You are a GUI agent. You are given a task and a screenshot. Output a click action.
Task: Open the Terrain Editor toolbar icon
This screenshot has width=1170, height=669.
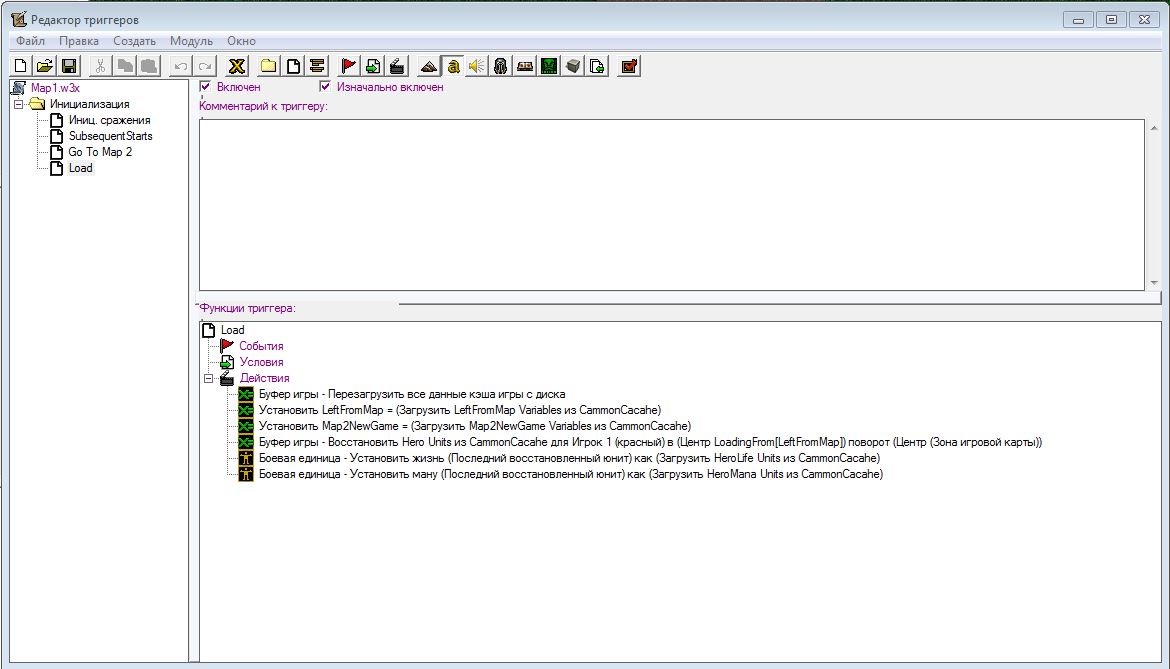coord(428,66)
